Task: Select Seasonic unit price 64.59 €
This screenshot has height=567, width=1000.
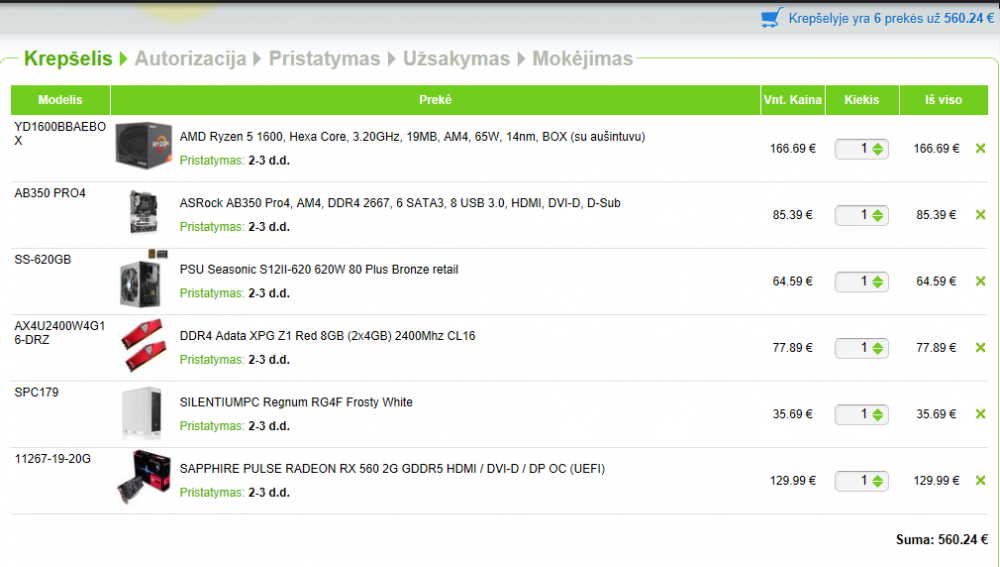Action: coord(793,281)
